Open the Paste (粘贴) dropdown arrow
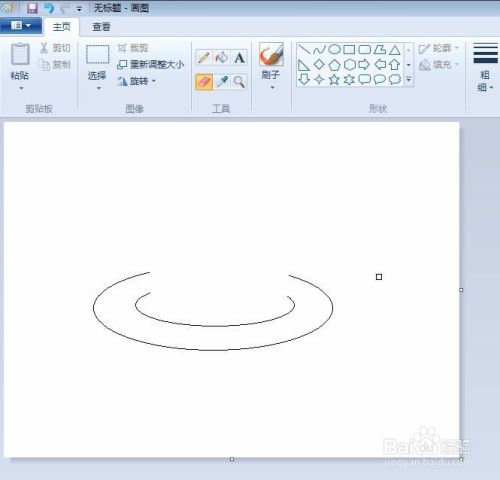The height and width of the screenshot is (480, 500). tap(21, 88)
